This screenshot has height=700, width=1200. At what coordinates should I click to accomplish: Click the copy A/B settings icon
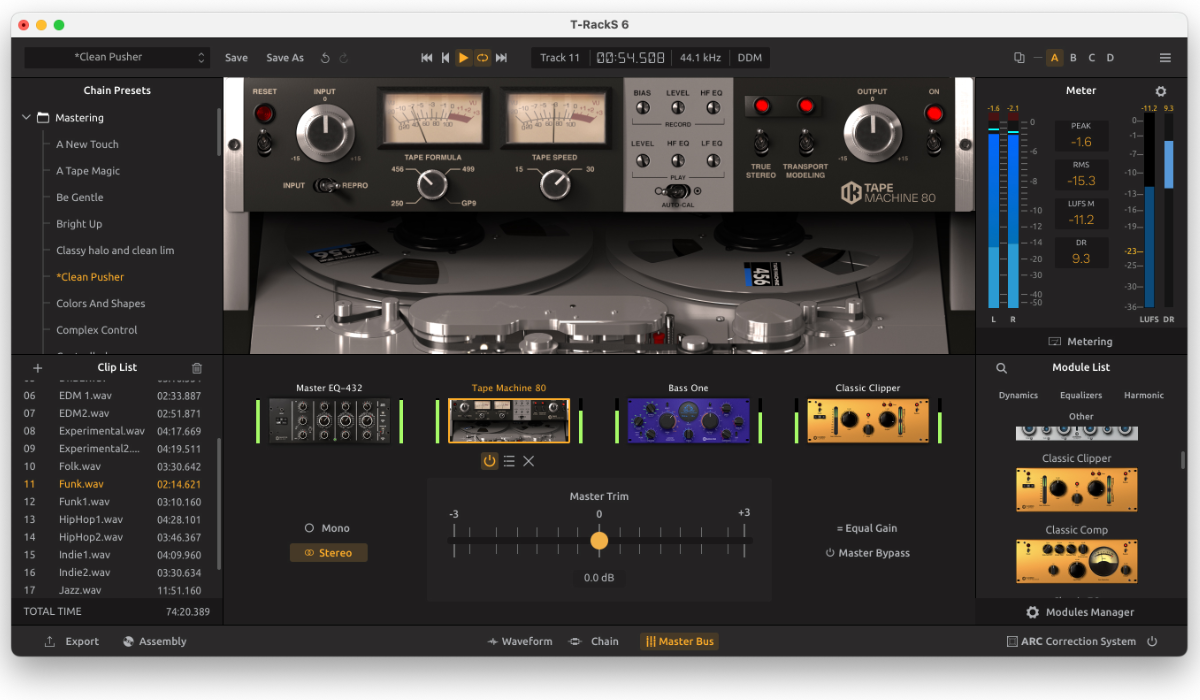pos(1019,58)
